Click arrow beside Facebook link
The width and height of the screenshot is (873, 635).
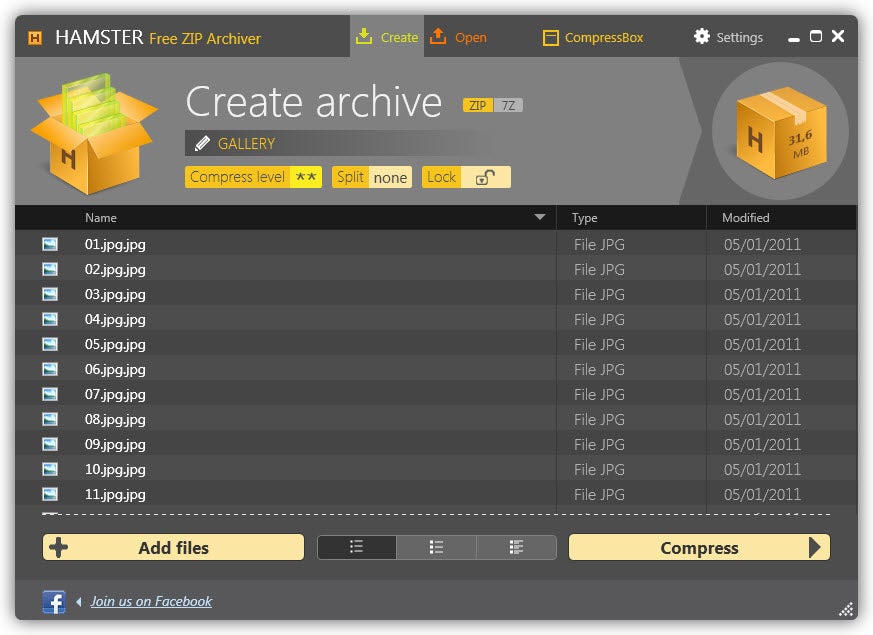tap(79, 602)
